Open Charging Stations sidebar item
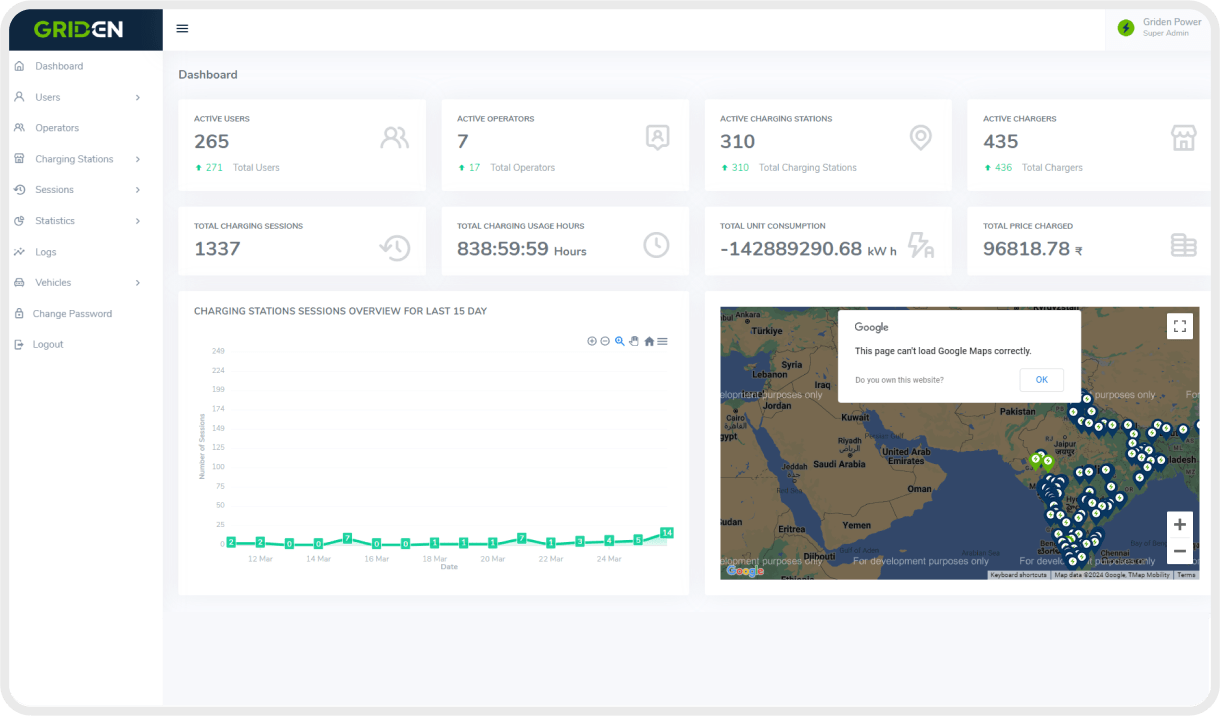This screenshot has height=716, width=1220. 74,159
